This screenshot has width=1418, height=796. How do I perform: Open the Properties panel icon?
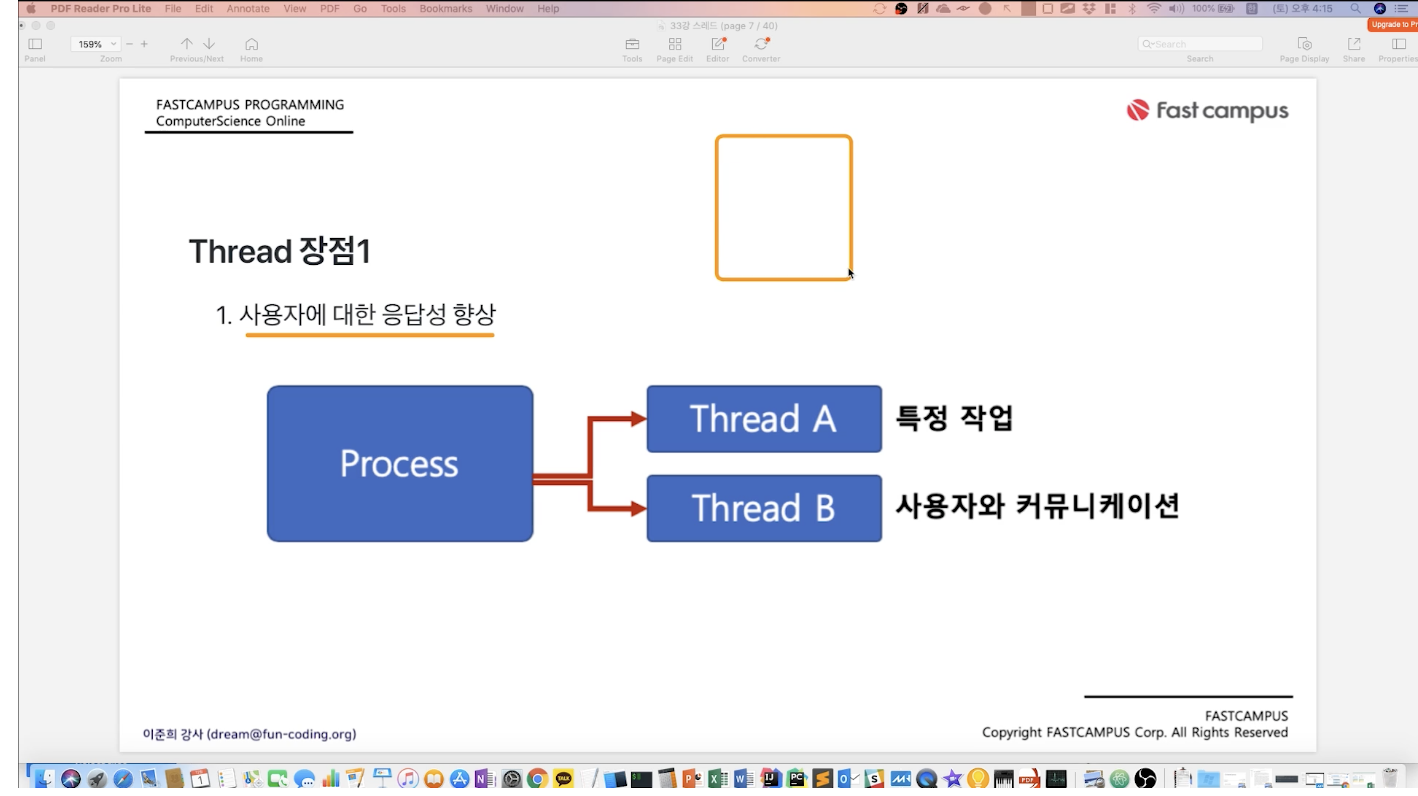[1398, 44]
